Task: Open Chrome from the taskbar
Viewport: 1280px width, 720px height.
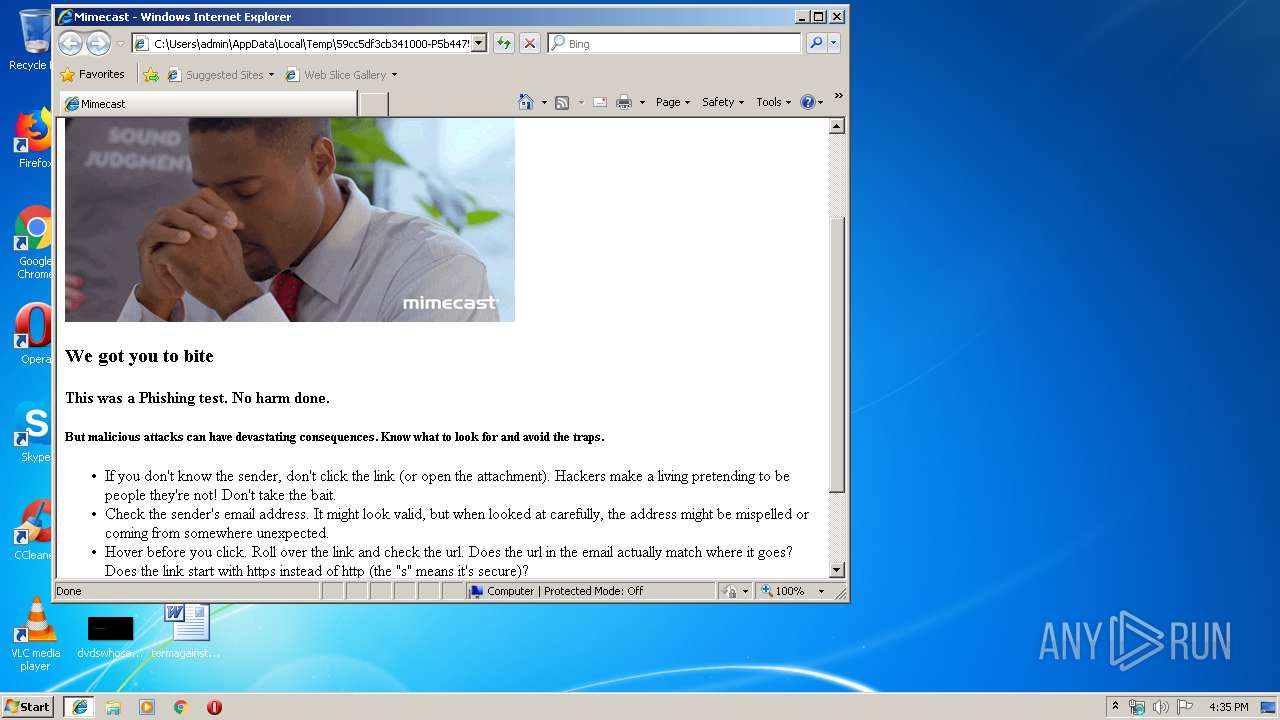Action: click(181, 707)
